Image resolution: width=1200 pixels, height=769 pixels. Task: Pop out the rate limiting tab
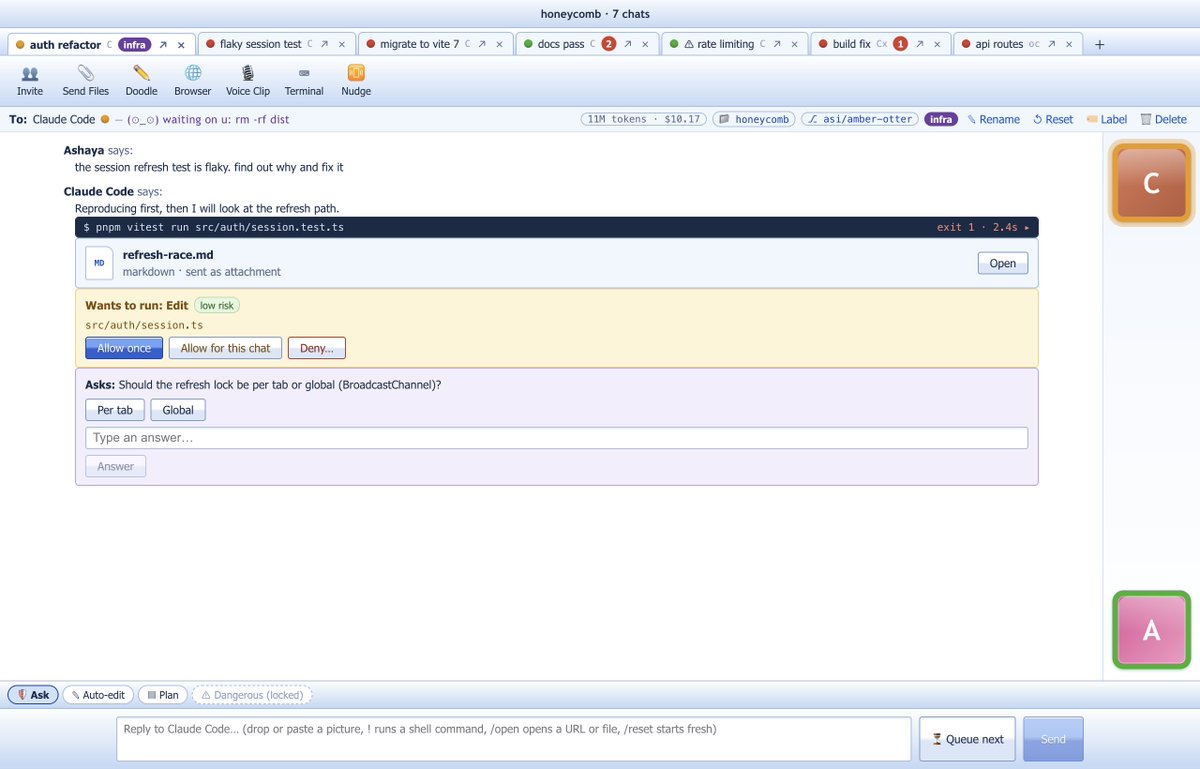coord(777,44)
